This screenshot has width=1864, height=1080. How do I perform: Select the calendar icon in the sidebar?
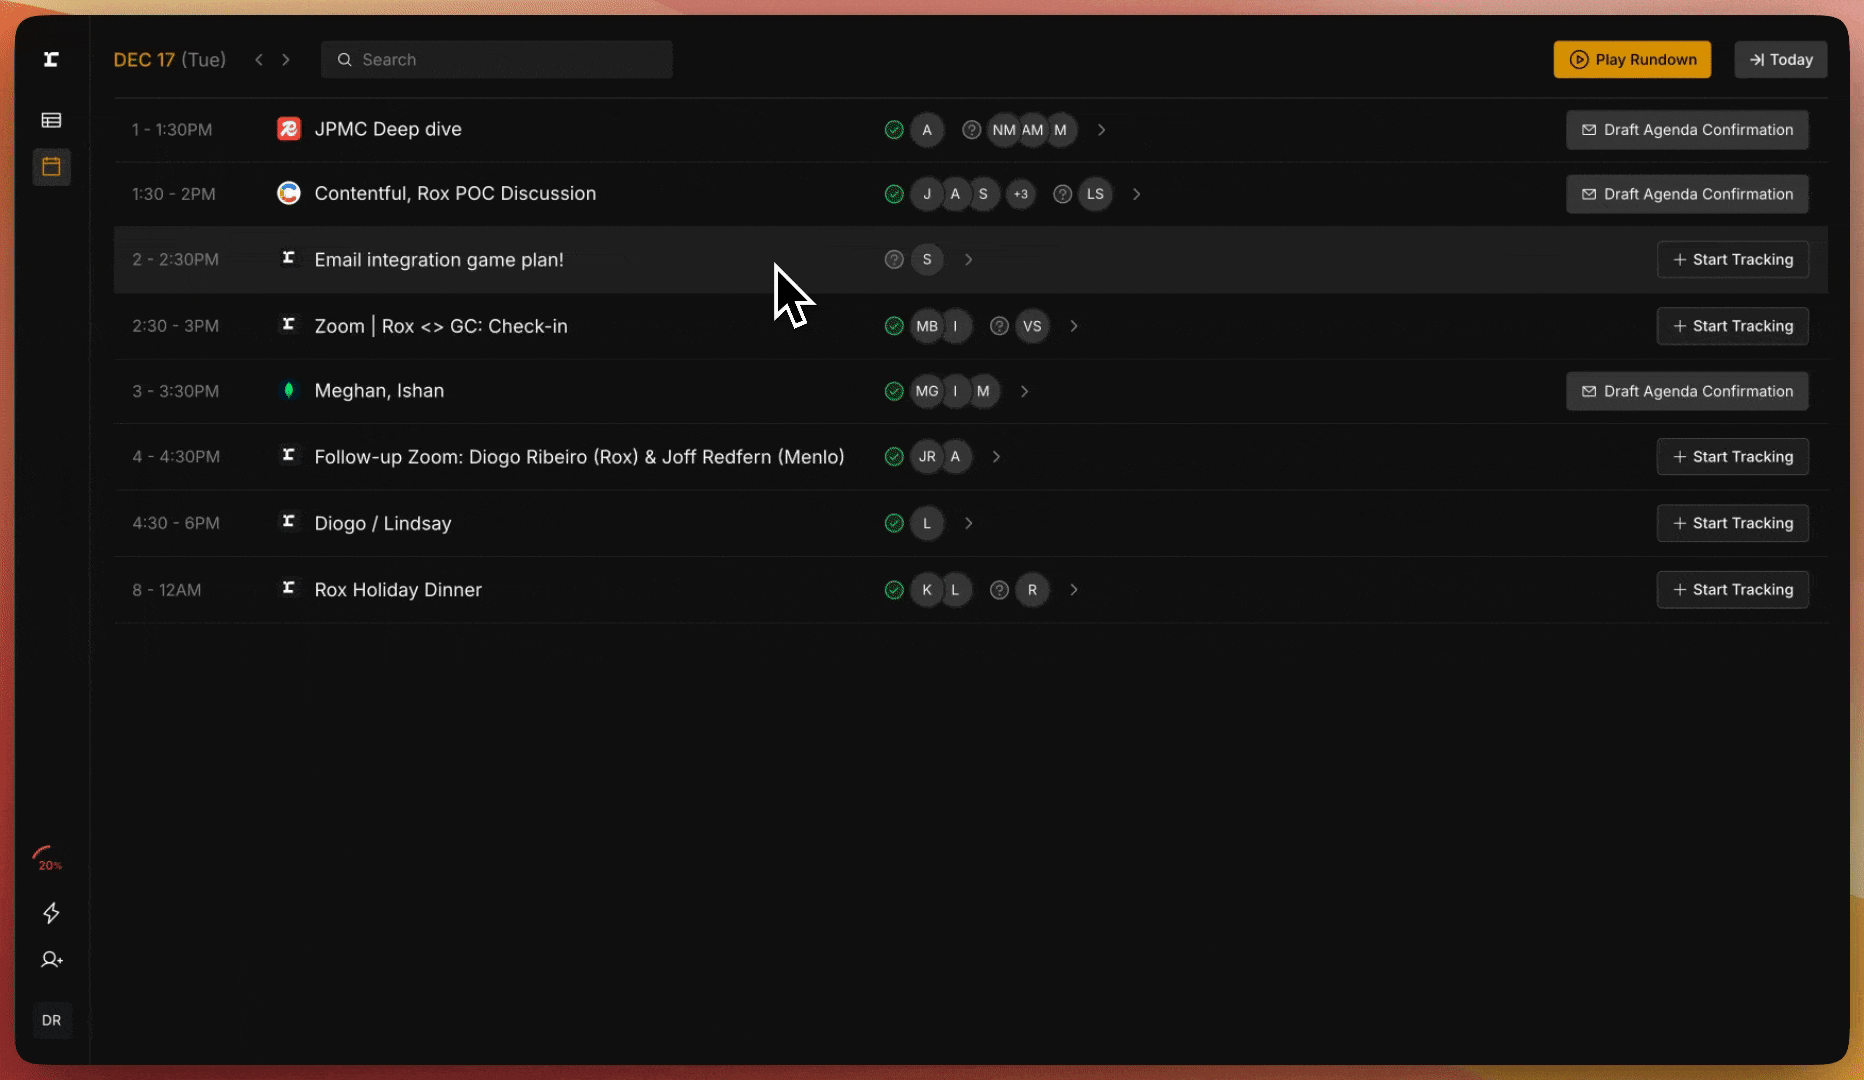[x=51, y=167]
